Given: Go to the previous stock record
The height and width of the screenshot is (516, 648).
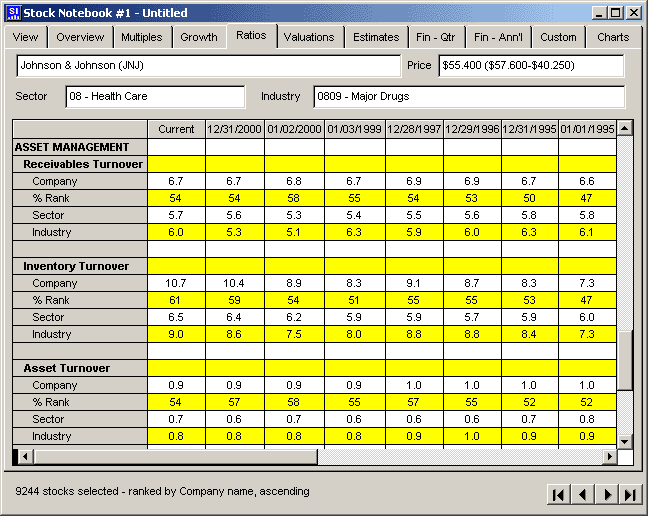Looking at the screenshot, I should coord(583,494).
